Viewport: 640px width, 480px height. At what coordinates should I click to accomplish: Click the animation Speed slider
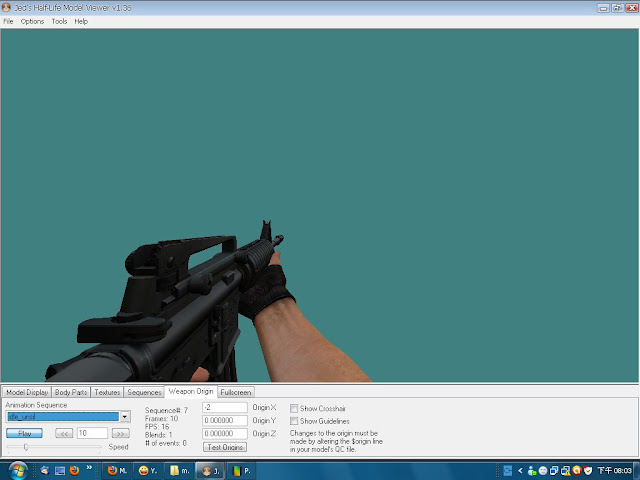click(53, 447)
